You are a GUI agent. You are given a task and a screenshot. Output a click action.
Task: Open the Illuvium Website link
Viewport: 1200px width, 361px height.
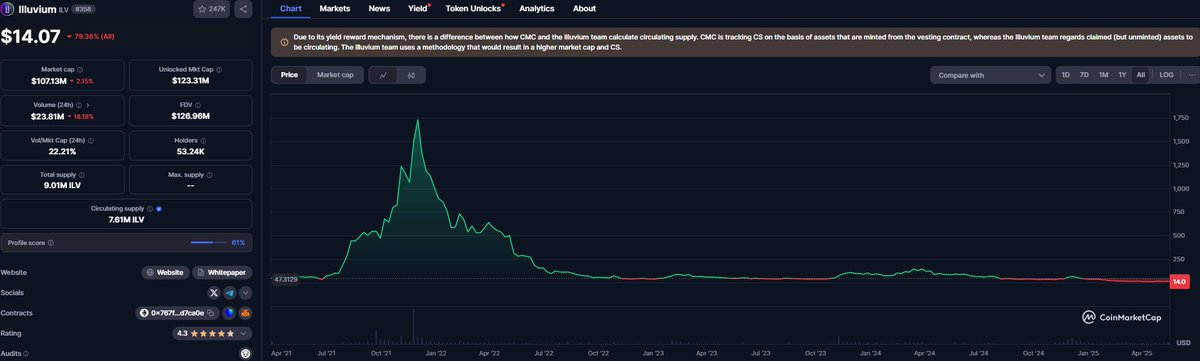tap(166, 272)
